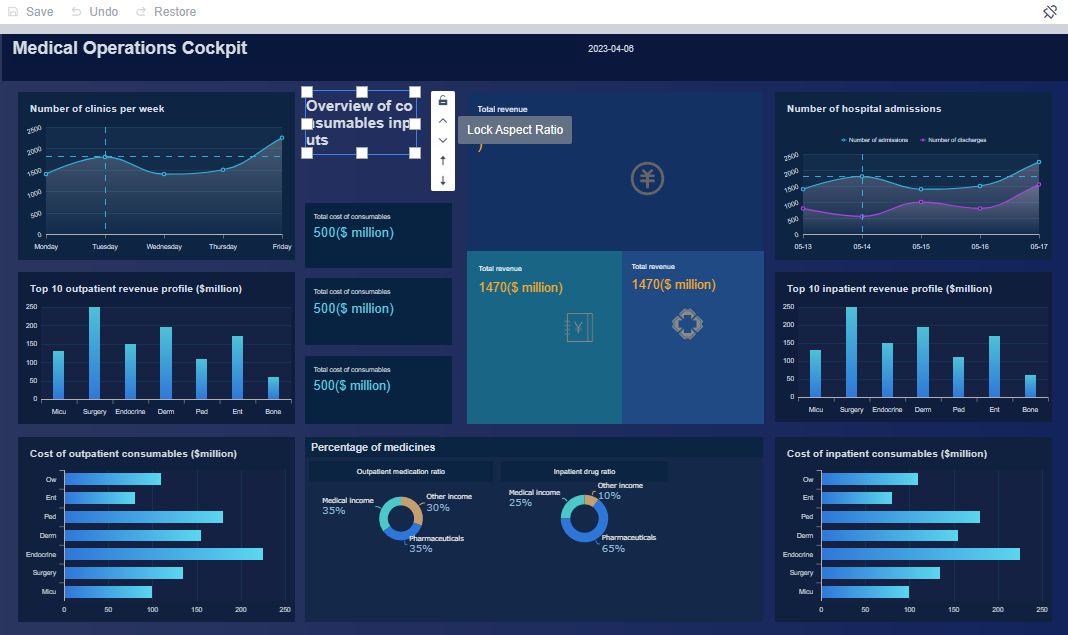Click the ledger notebook revenue icon

(578, 327)
